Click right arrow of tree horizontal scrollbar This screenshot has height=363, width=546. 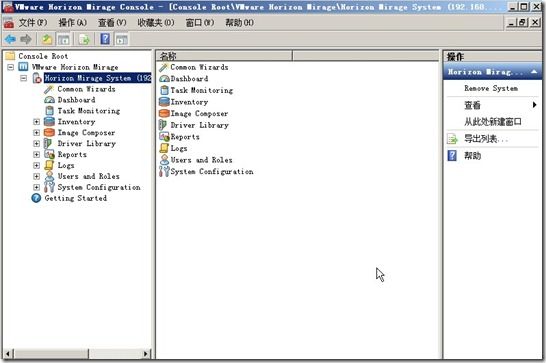tap(146, 354)
